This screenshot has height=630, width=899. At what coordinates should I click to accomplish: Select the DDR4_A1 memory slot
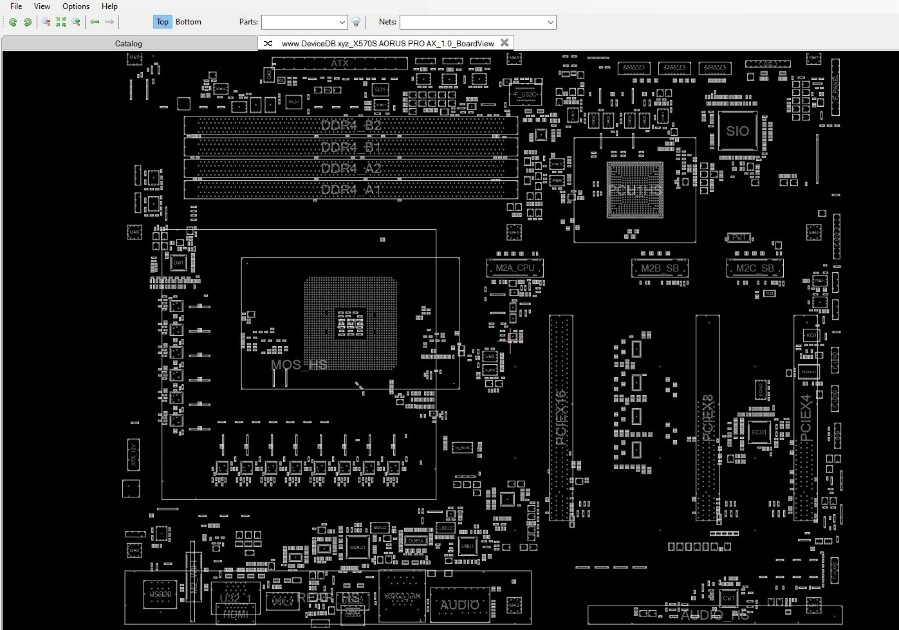click(351, 189)
